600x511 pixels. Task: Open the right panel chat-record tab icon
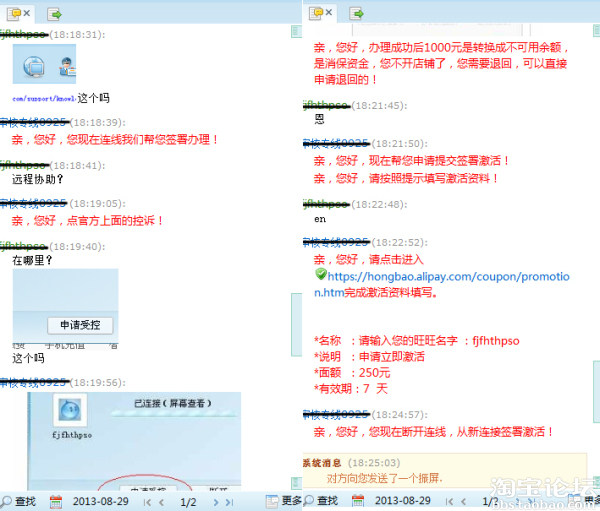coord(316,13)
